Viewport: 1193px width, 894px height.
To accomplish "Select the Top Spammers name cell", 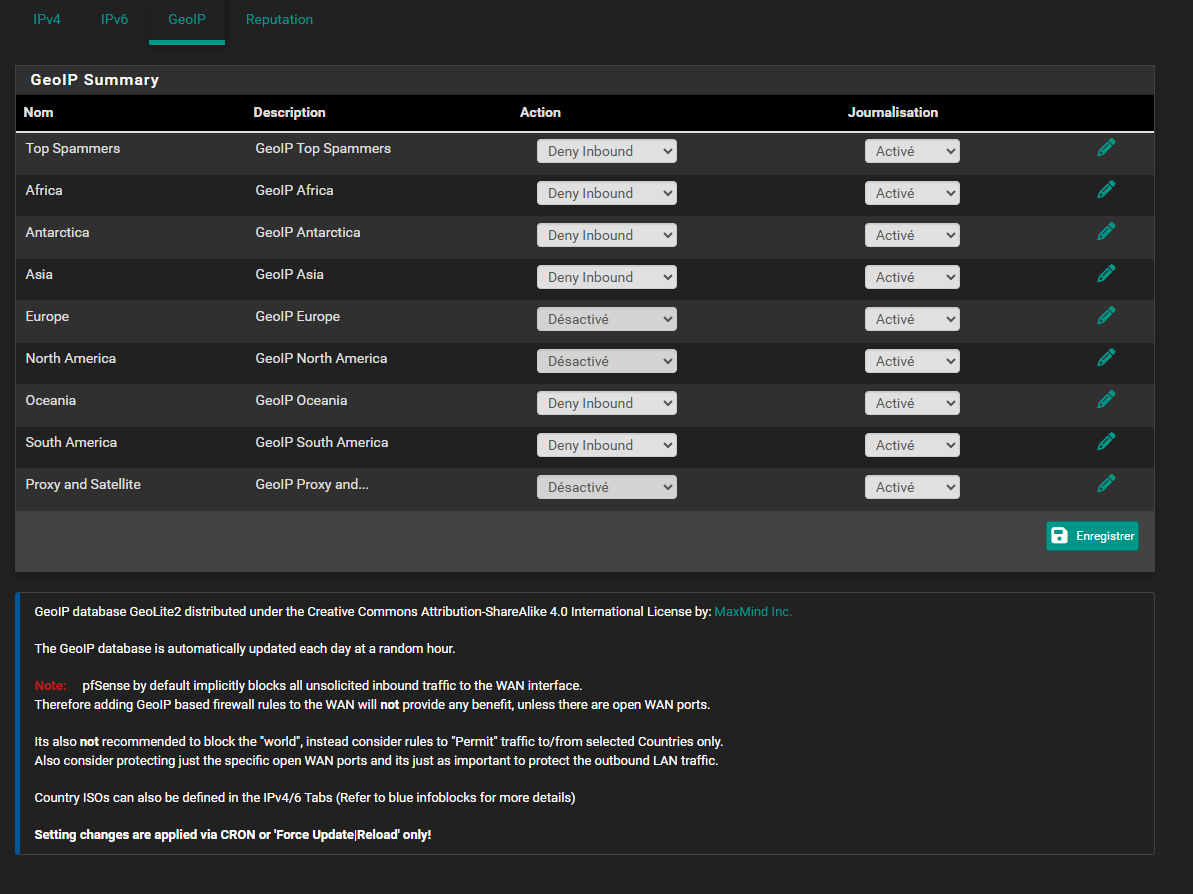I will coord(72,148).
